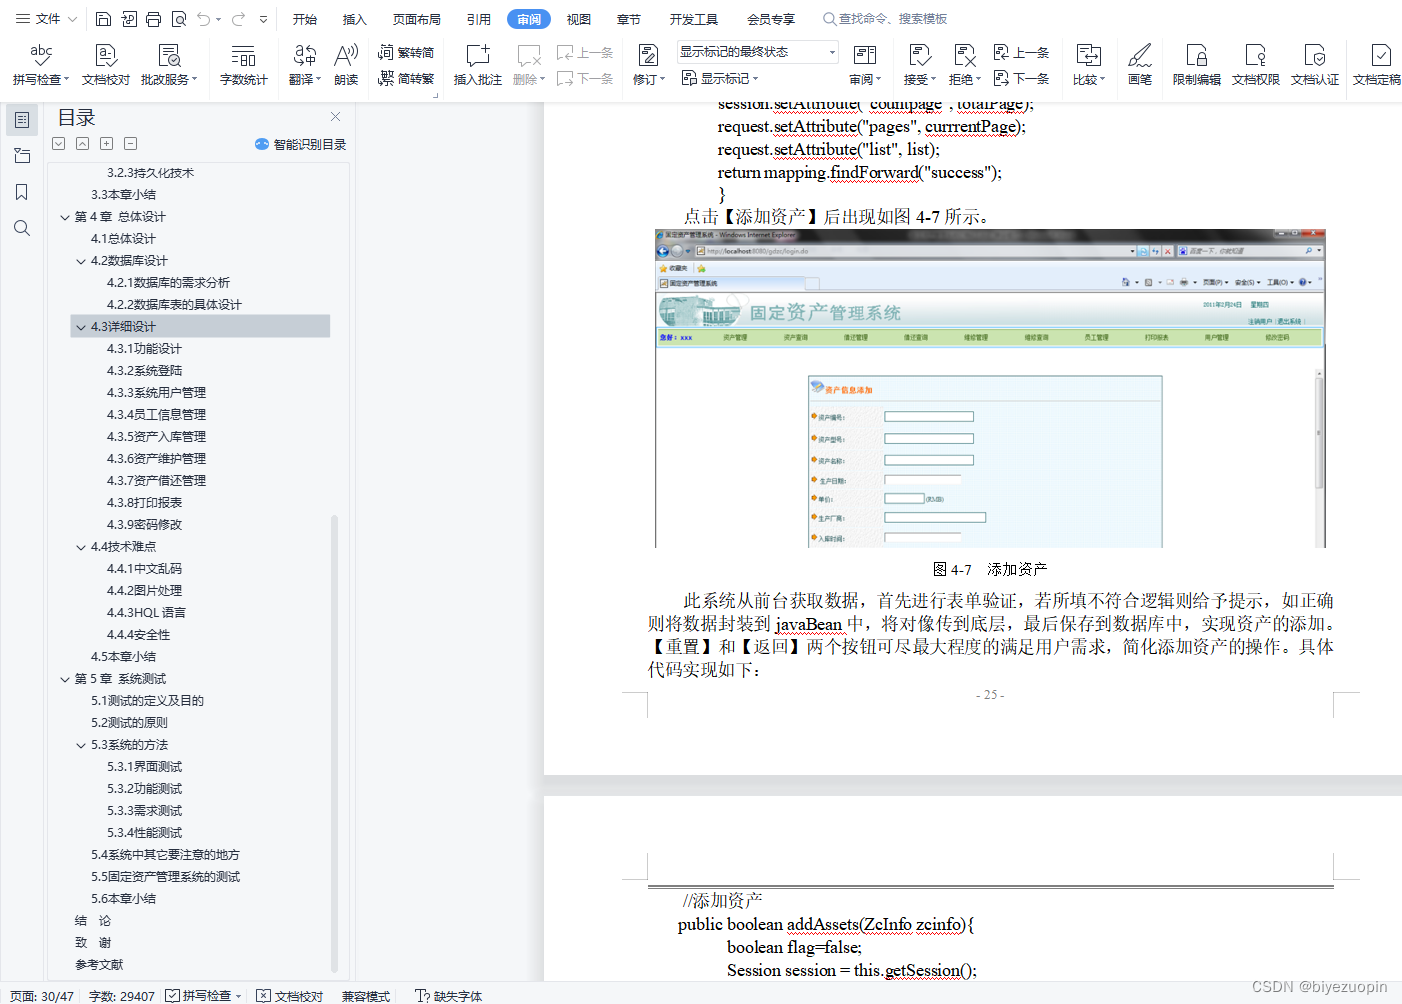
Task: Collapse the 第4章 总体设计 outline node
Action: point(65,217)
